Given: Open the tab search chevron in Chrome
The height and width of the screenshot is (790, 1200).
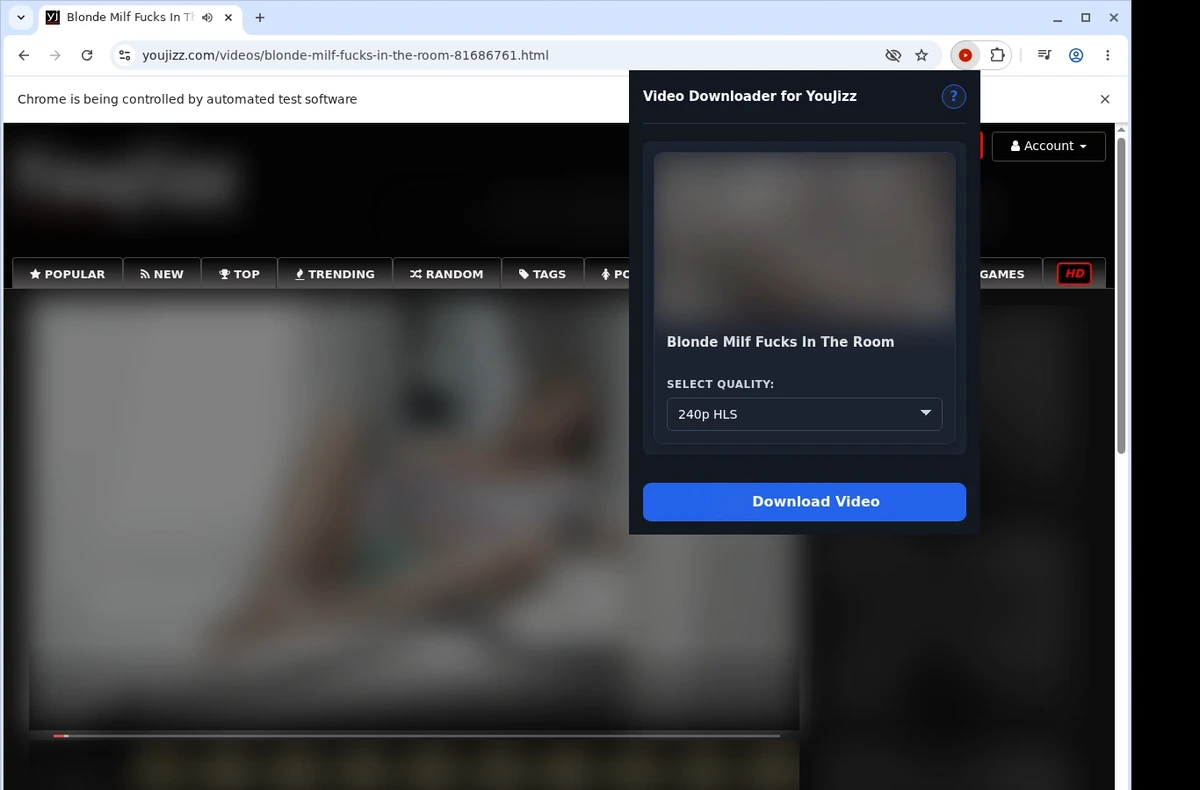Looking at the screenshot, I should pyautogui.click(x=21, y=18).
